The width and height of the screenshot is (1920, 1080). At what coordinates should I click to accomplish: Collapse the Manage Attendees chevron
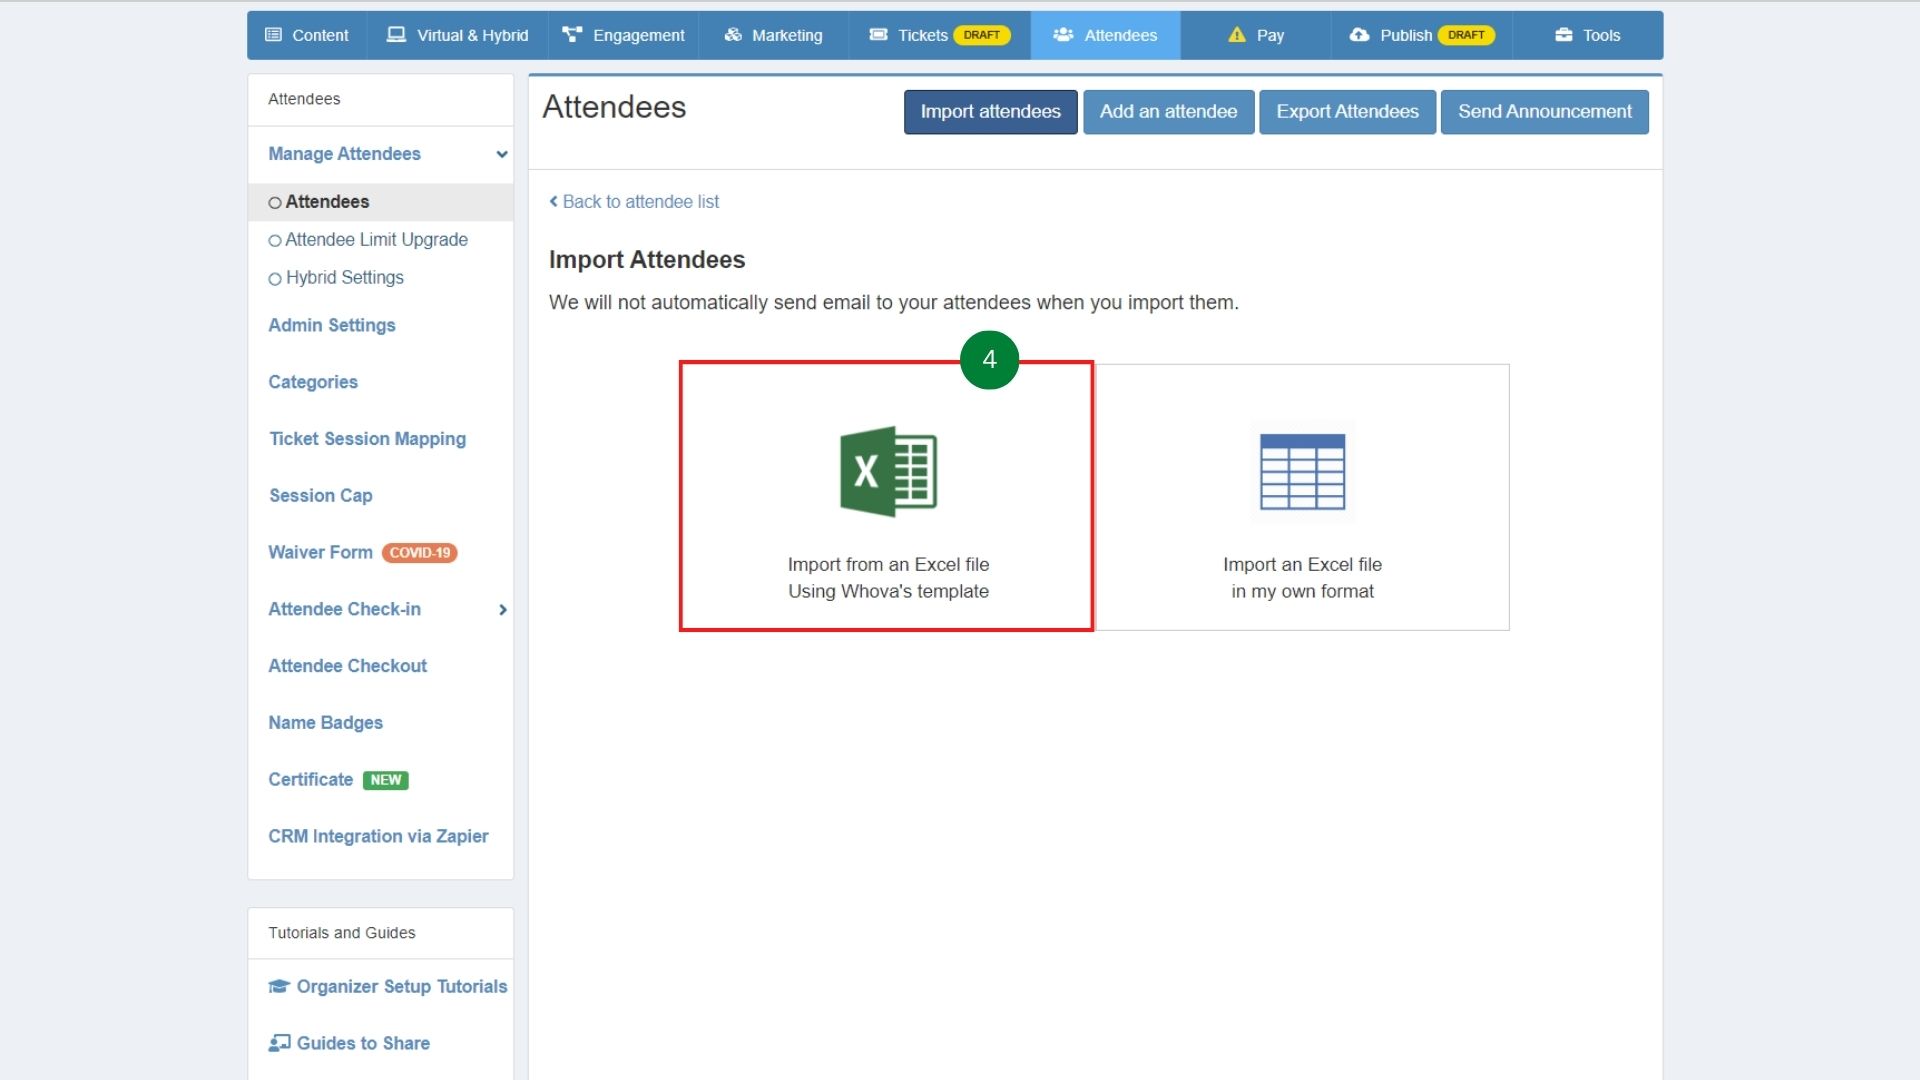pyautogui.click(x=502, y=154)
